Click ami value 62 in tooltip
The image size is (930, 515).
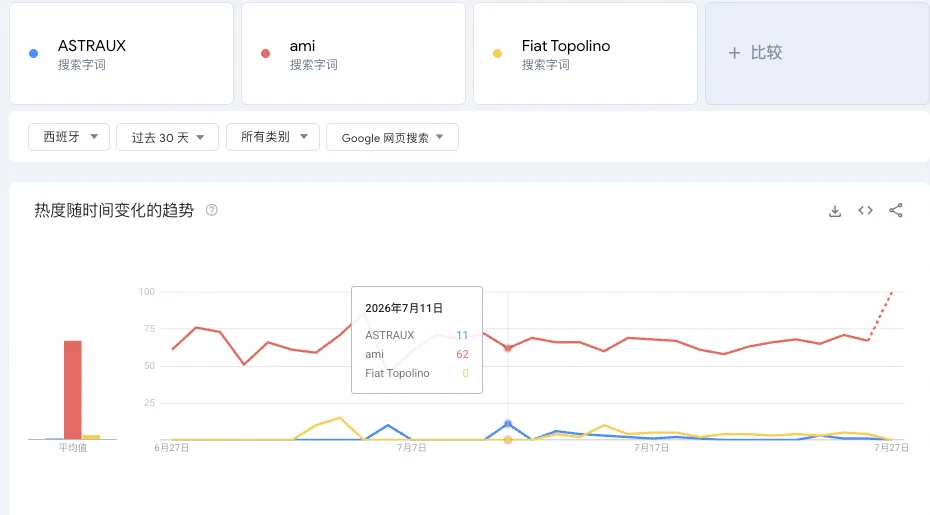pyautogui.click(x=462, y=354)
